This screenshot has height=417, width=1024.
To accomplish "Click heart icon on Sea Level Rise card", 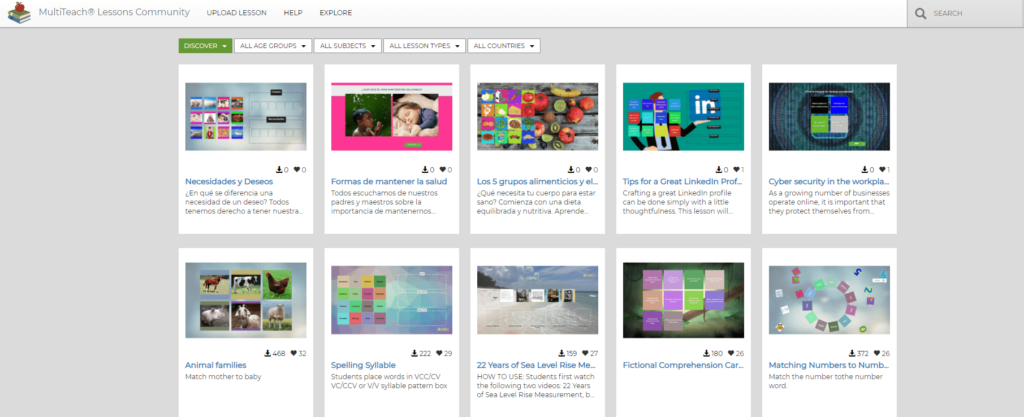I will [585, 353].
